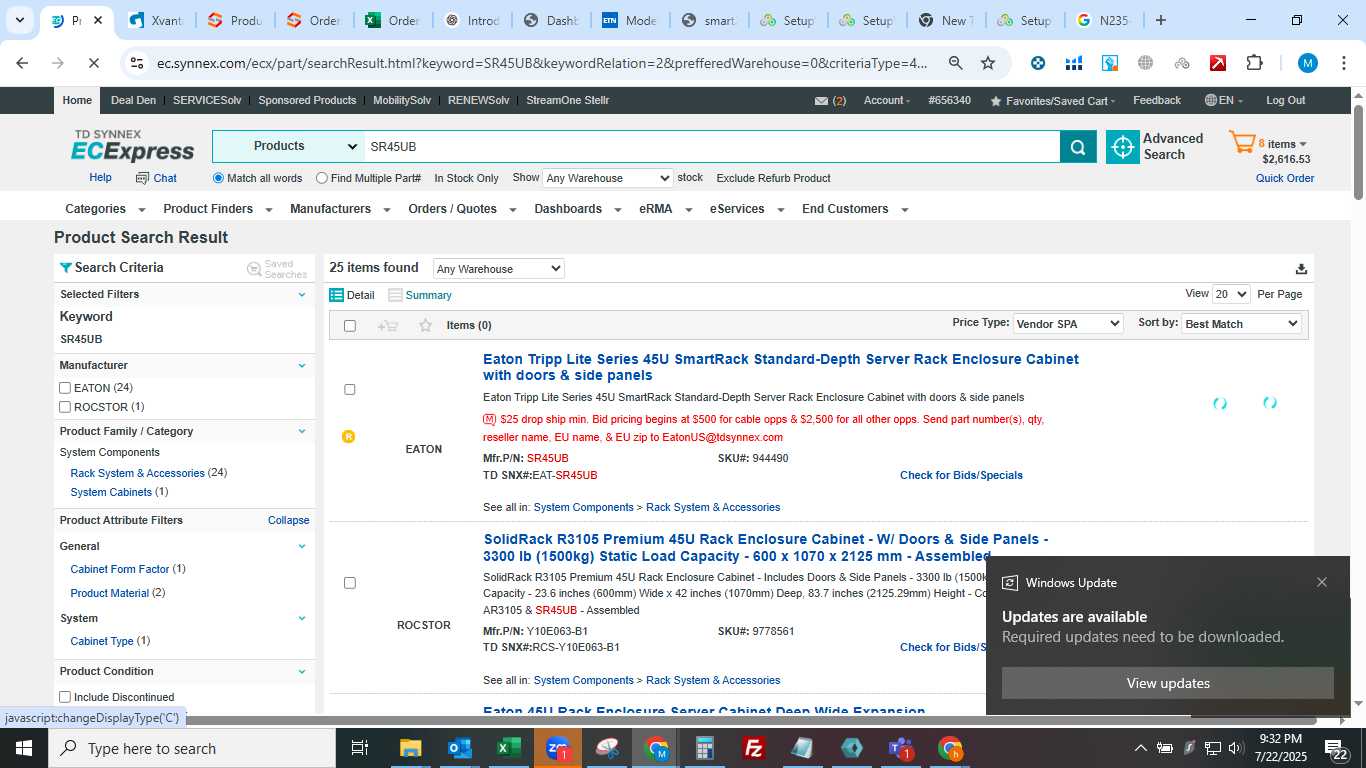Open Outlook from the taskbar
Viewport: 1366px width, 768px height.
(460, 748)
